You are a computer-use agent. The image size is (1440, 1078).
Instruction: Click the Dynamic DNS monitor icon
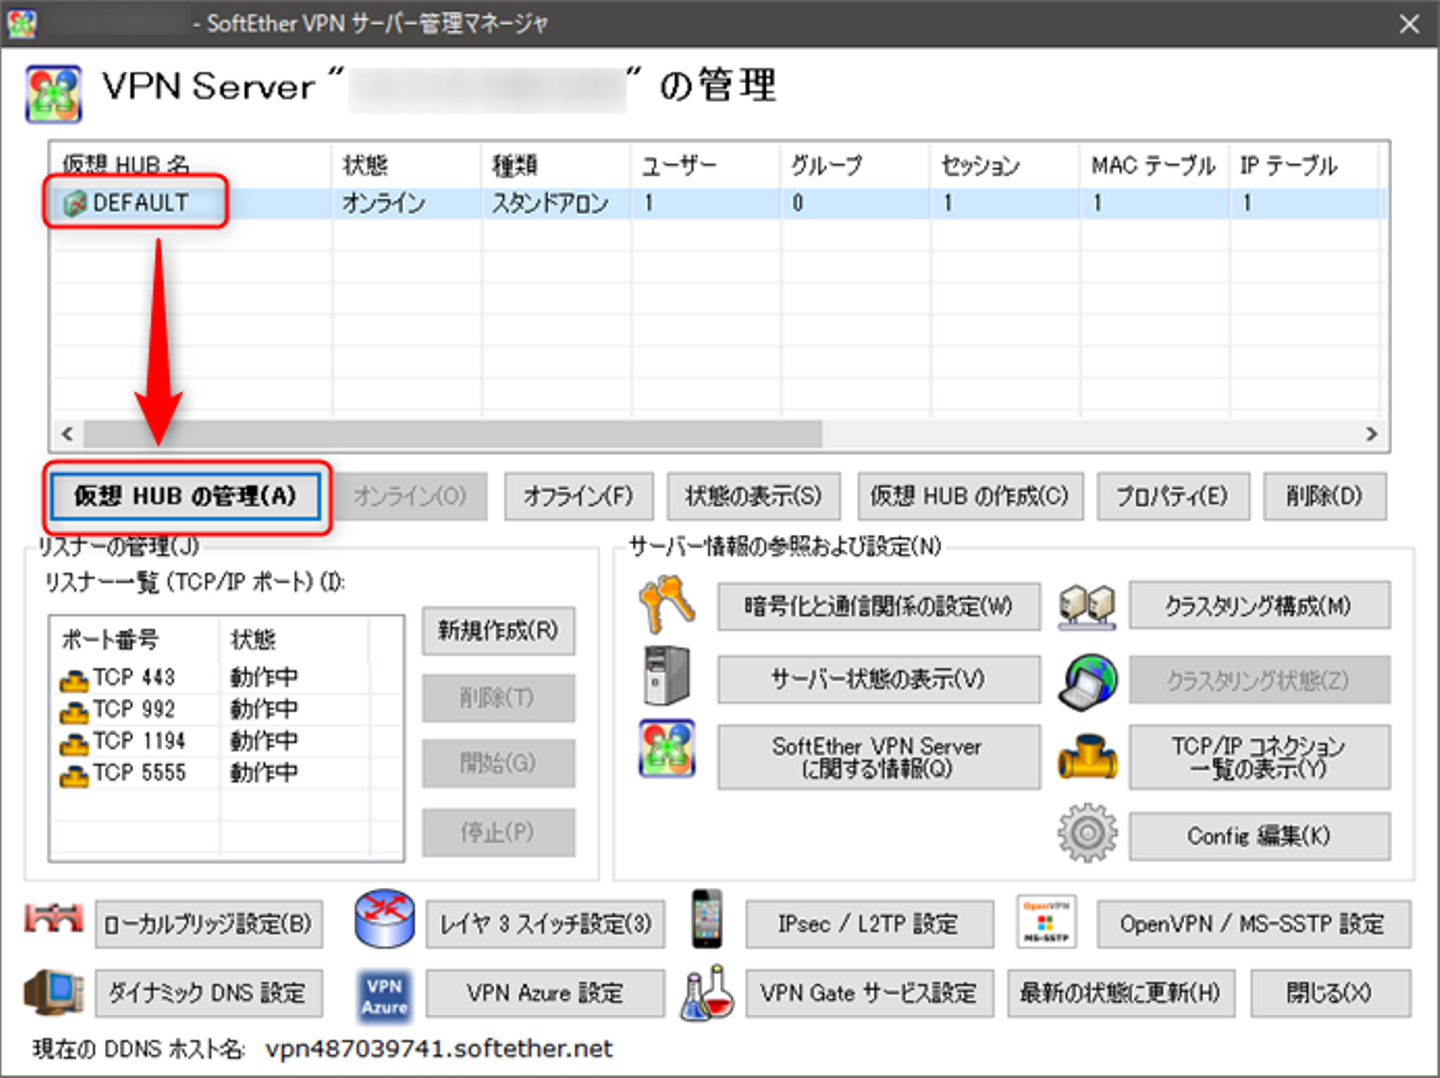[54, 992]
